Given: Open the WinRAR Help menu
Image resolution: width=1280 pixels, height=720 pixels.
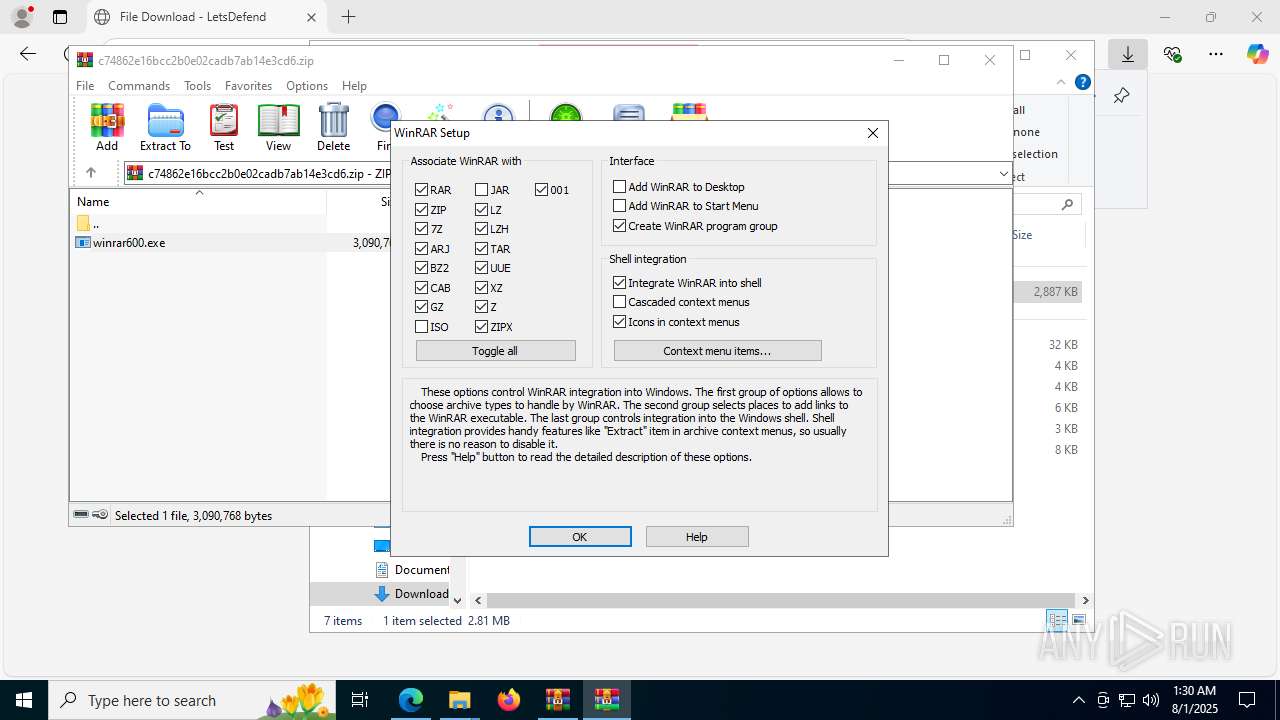Looking at the screenshot, I should 354,86.
